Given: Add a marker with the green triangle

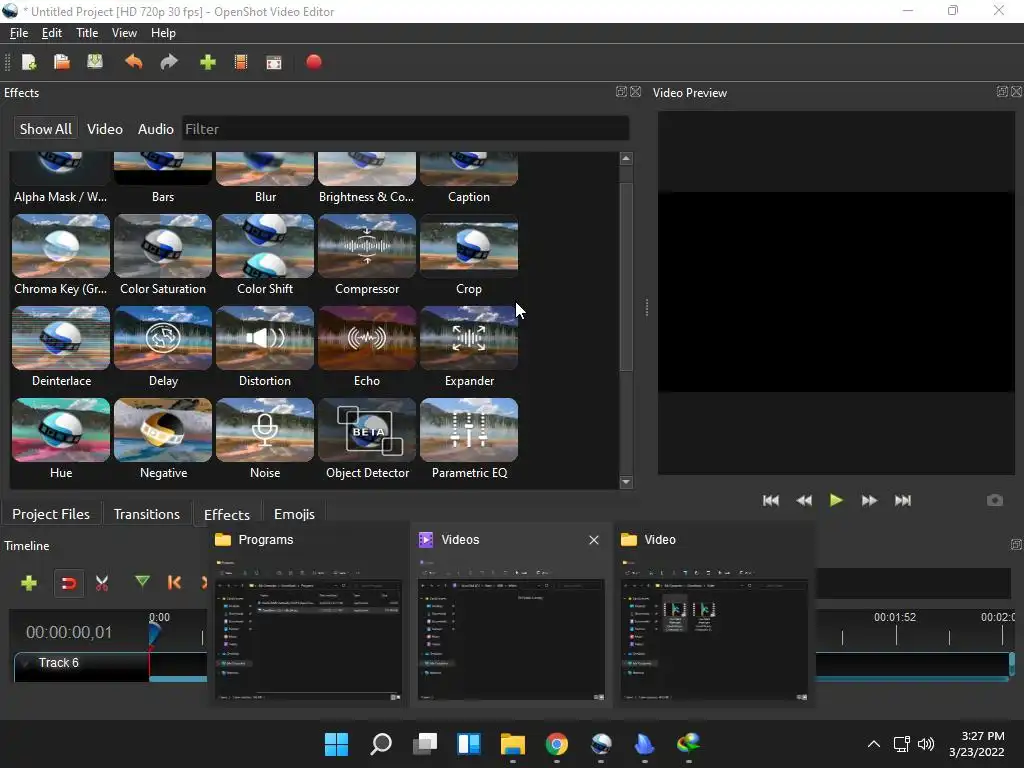Looking at the screenshot, I should click(142, 581).
